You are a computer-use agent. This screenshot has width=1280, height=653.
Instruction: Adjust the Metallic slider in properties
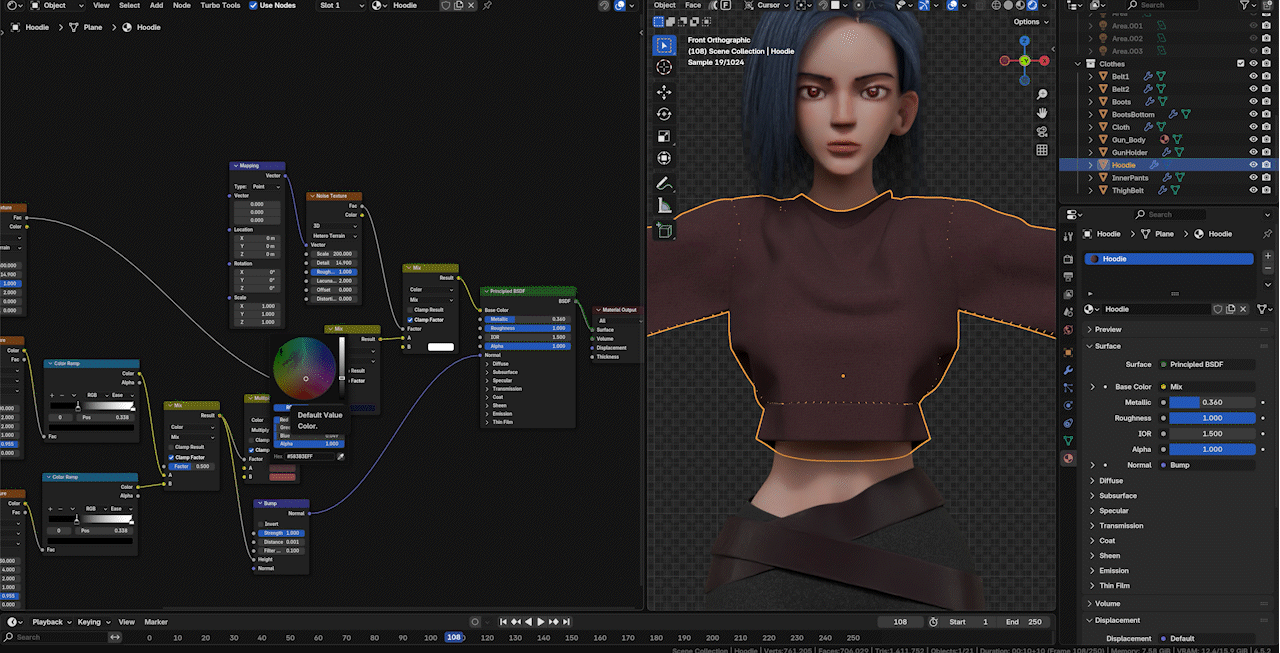pos(1212,402)
